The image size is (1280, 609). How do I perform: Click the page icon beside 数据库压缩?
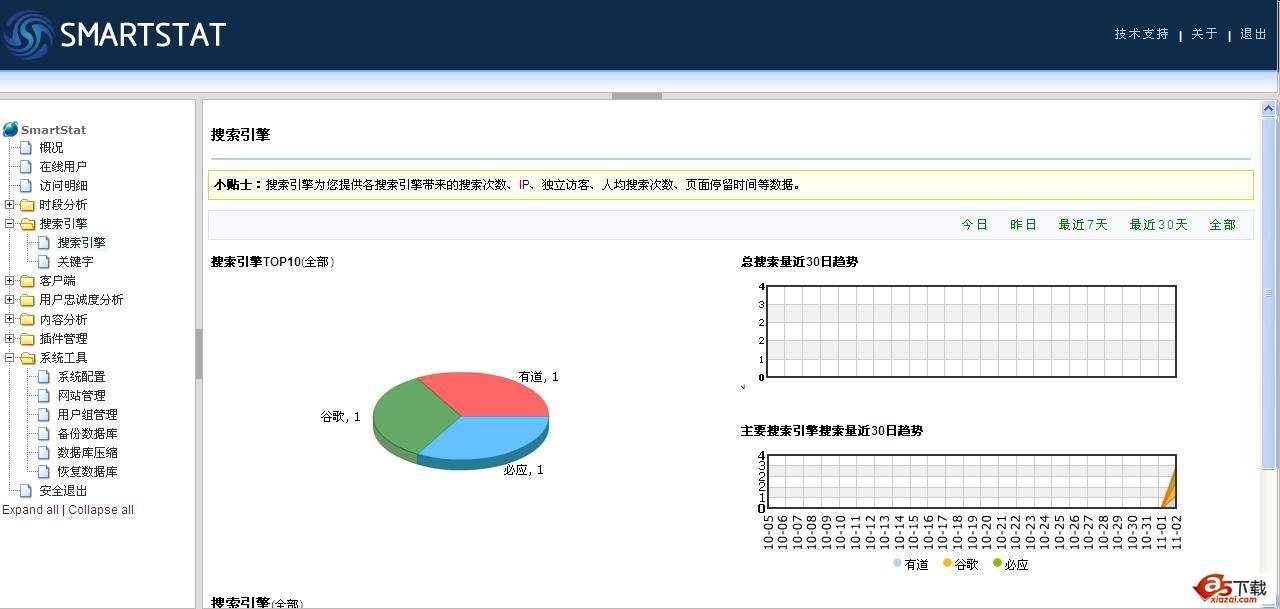[45, 453]
